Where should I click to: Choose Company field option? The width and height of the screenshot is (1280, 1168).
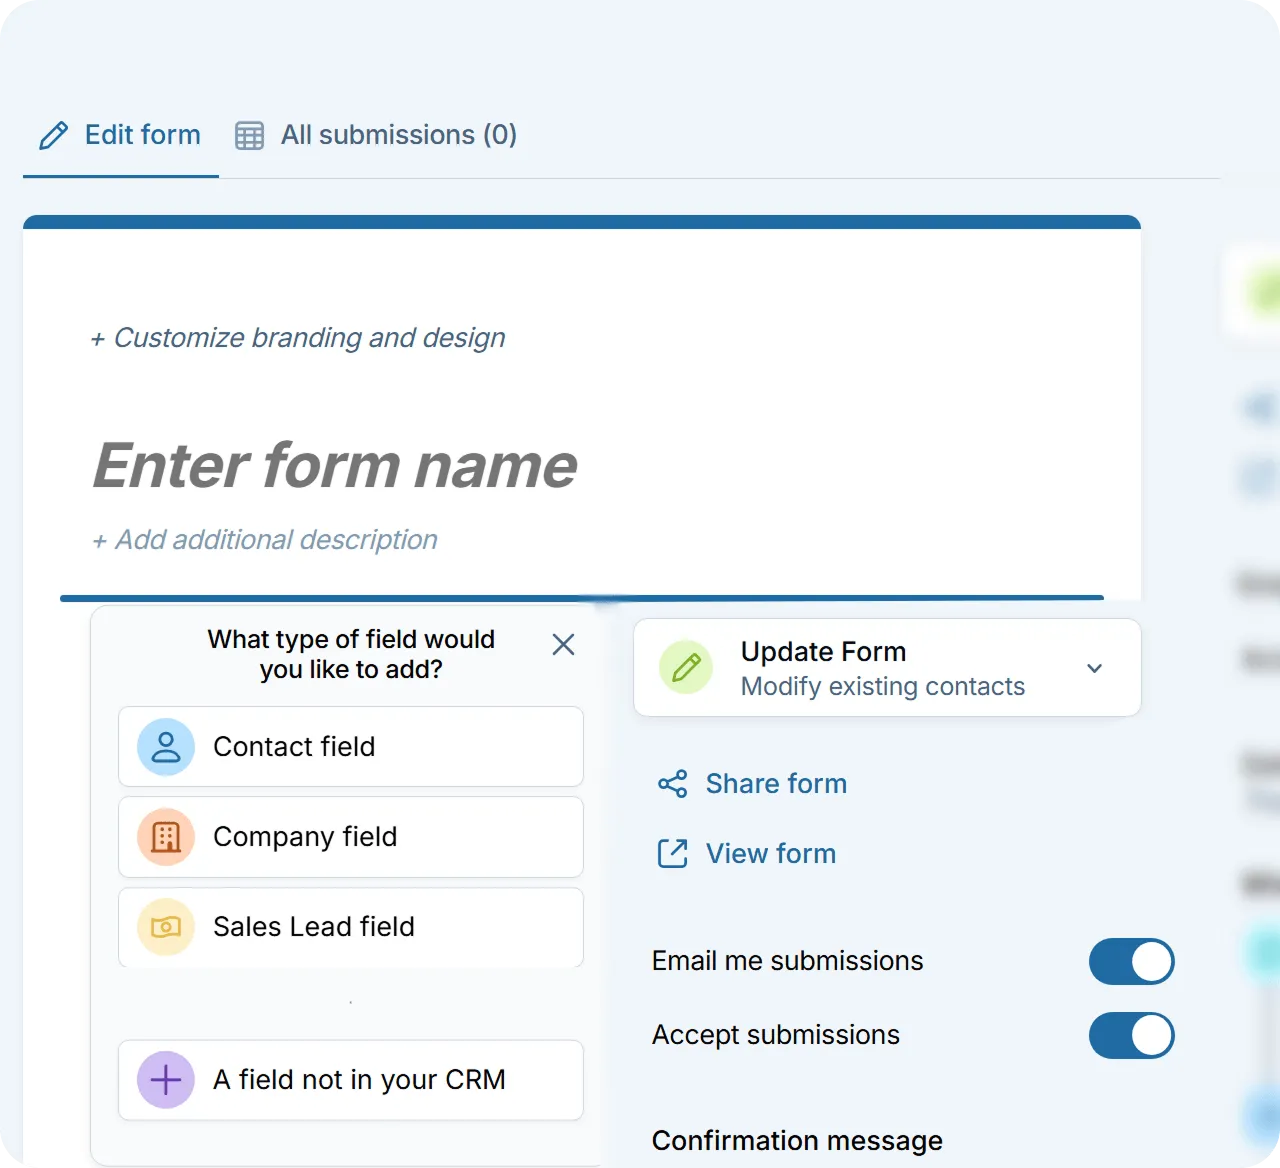tap(351, 837)
